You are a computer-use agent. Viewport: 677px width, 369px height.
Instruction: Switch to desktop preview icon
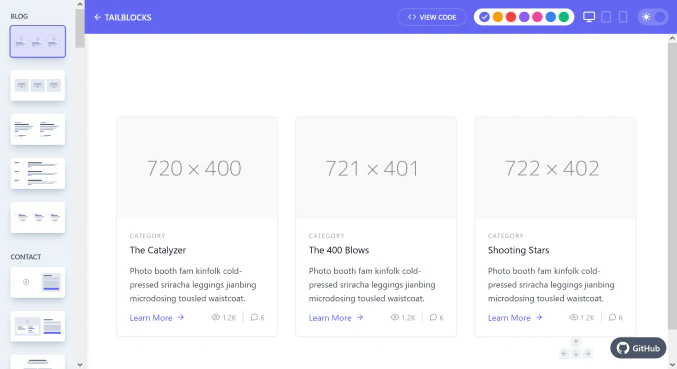pyautogui.click(x=589, y=17)
